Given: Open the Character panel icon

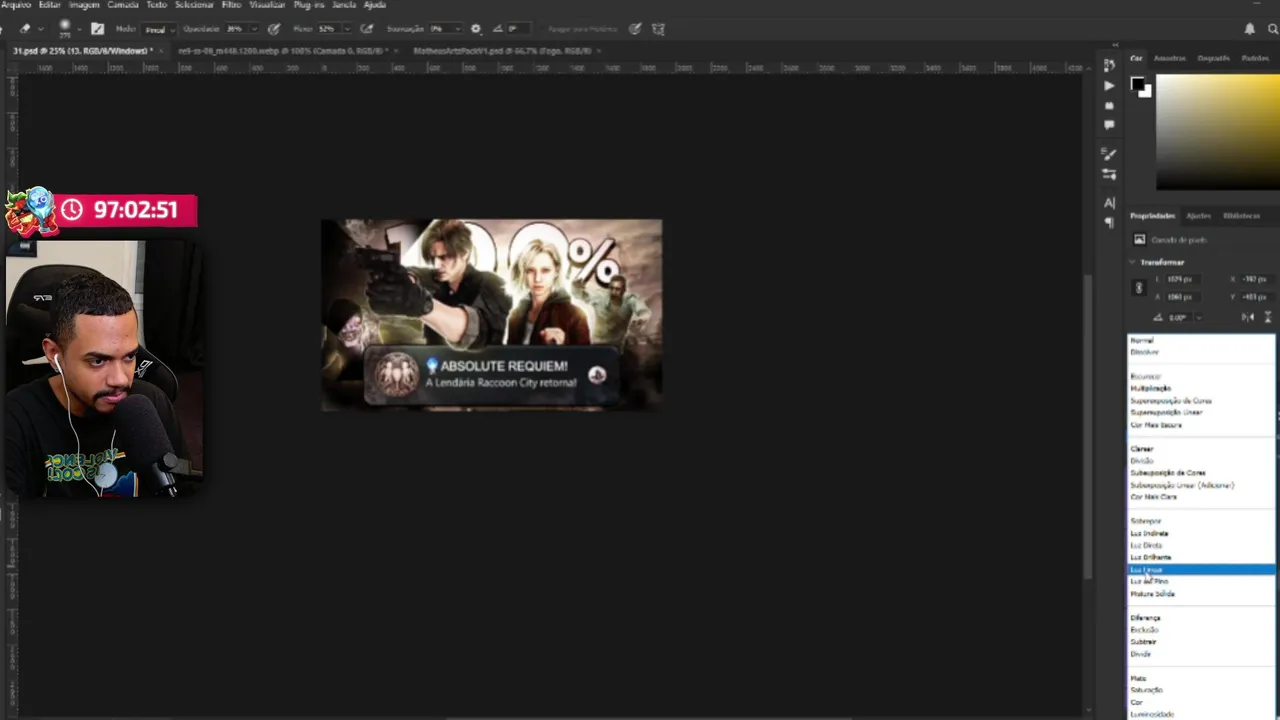Looking at the screenshot, I should pos(1109,203).
